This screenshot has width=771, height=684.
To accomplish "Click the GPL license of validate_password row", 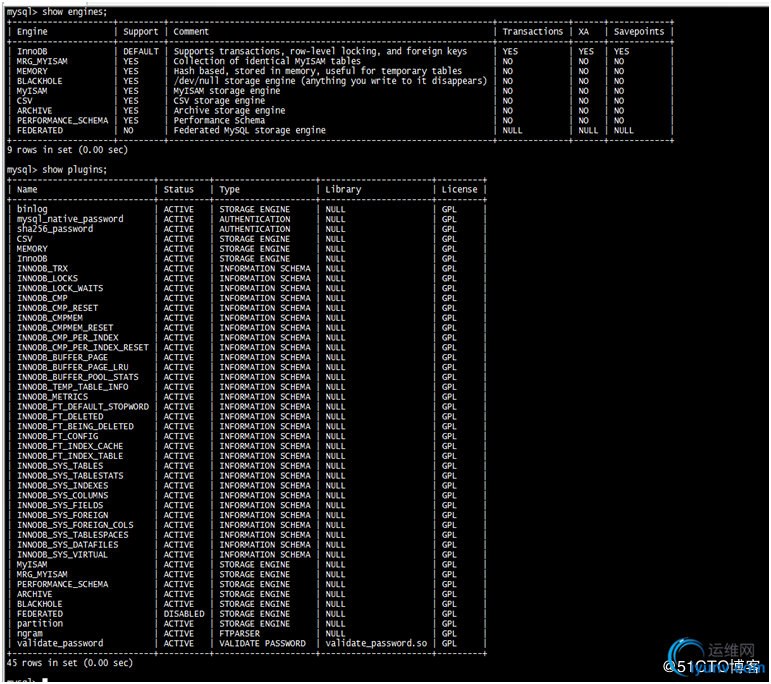I will (449, 643).
